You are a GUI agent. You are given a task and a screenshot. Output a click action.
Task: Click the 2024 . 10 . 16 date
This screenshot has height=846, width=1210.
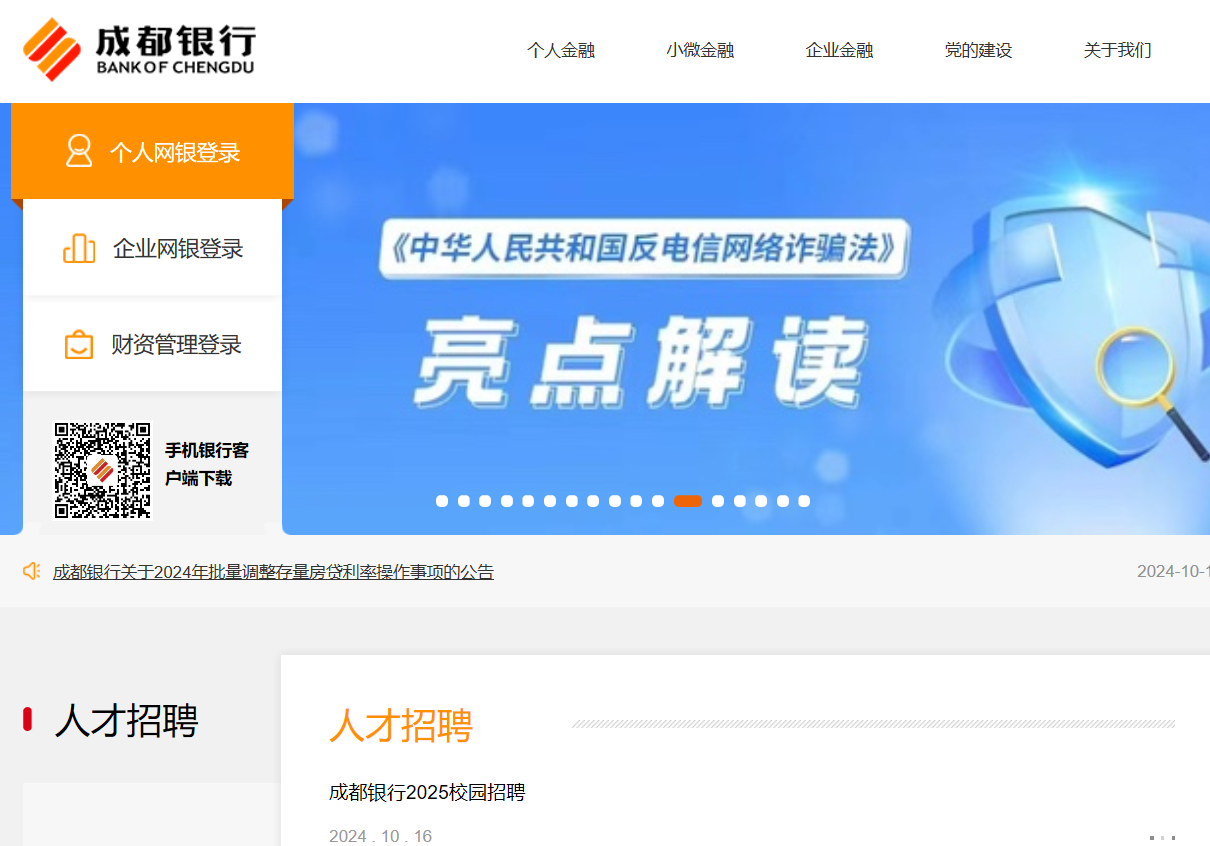(380, 836)
